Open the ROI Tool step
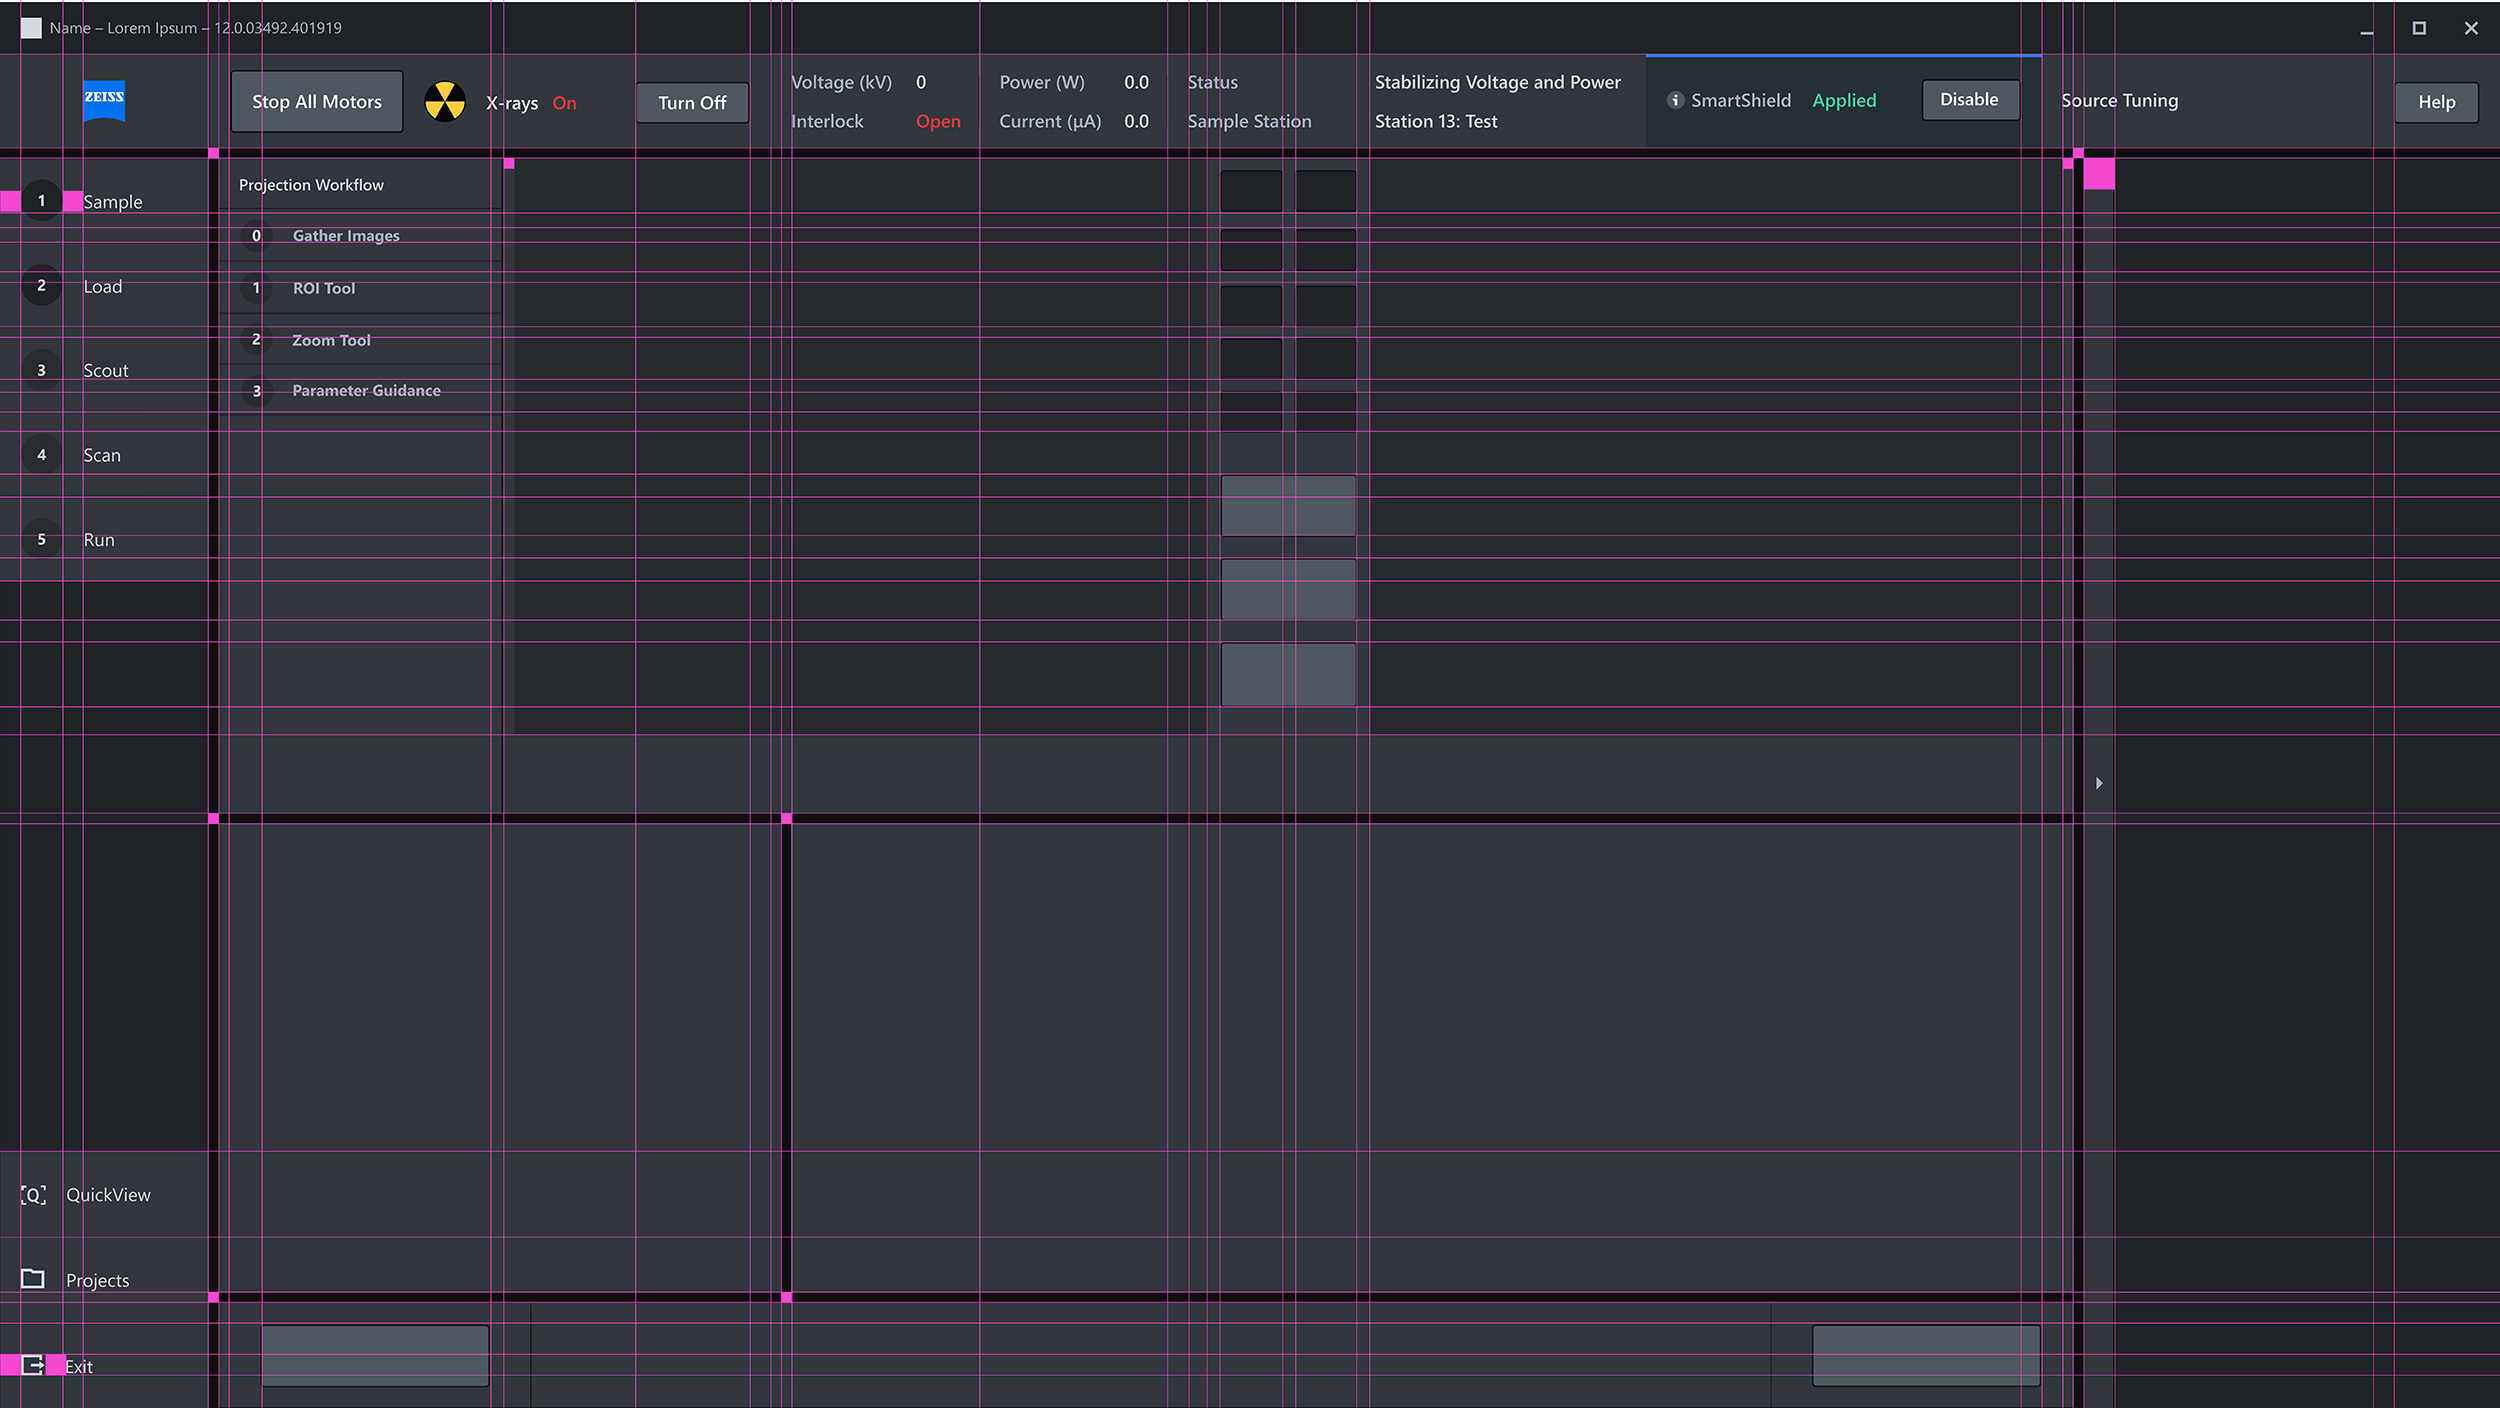 [x=323, y=288]
